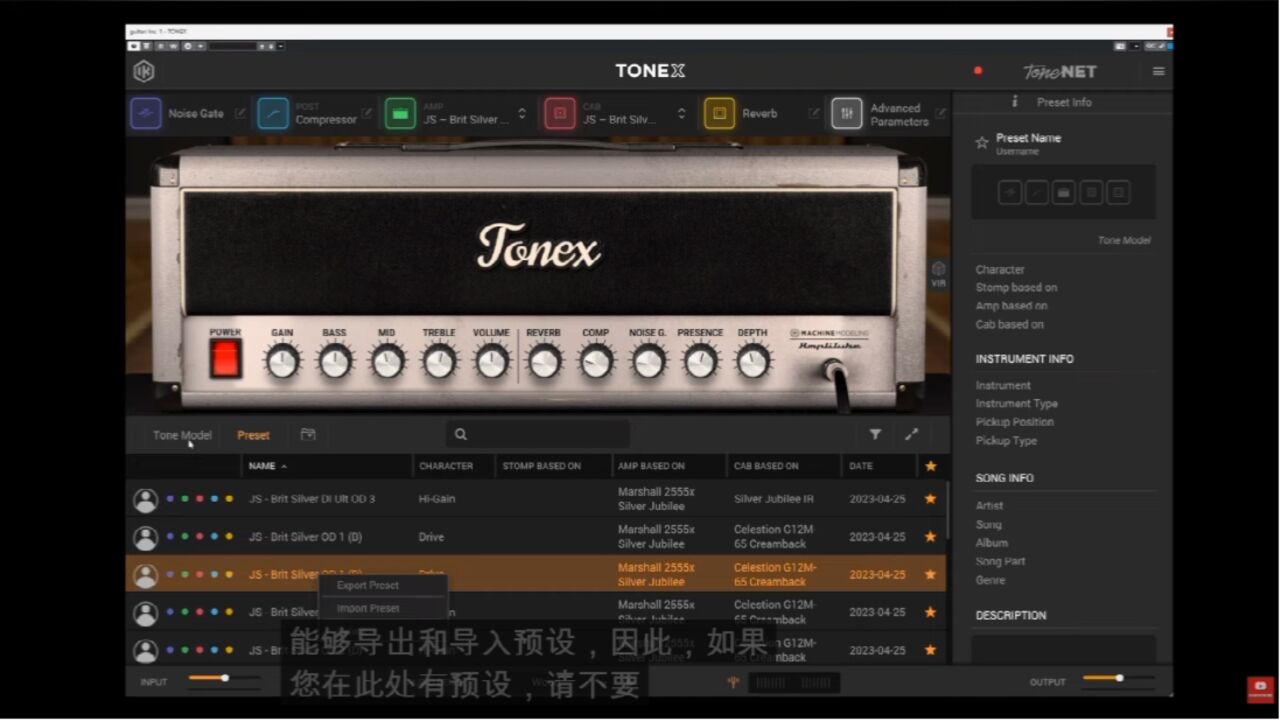
Task: Click the tuner icon in bottom bar
Action: [733, 683]
